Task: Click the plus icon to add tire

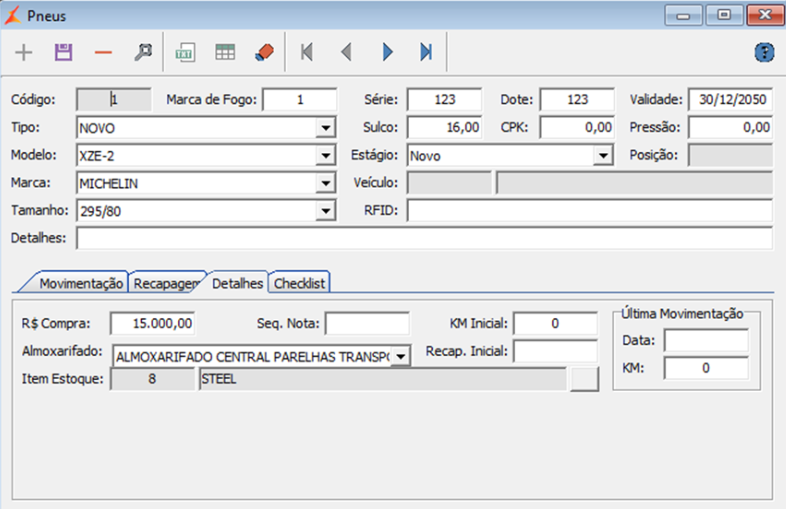Action: click(x=24, y=52)
